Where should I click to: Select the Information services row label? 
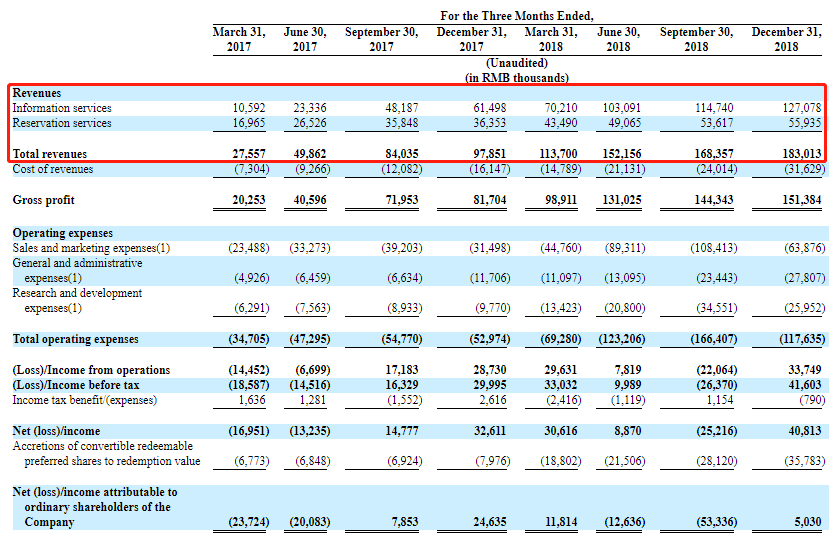click(x=62, y=108)
